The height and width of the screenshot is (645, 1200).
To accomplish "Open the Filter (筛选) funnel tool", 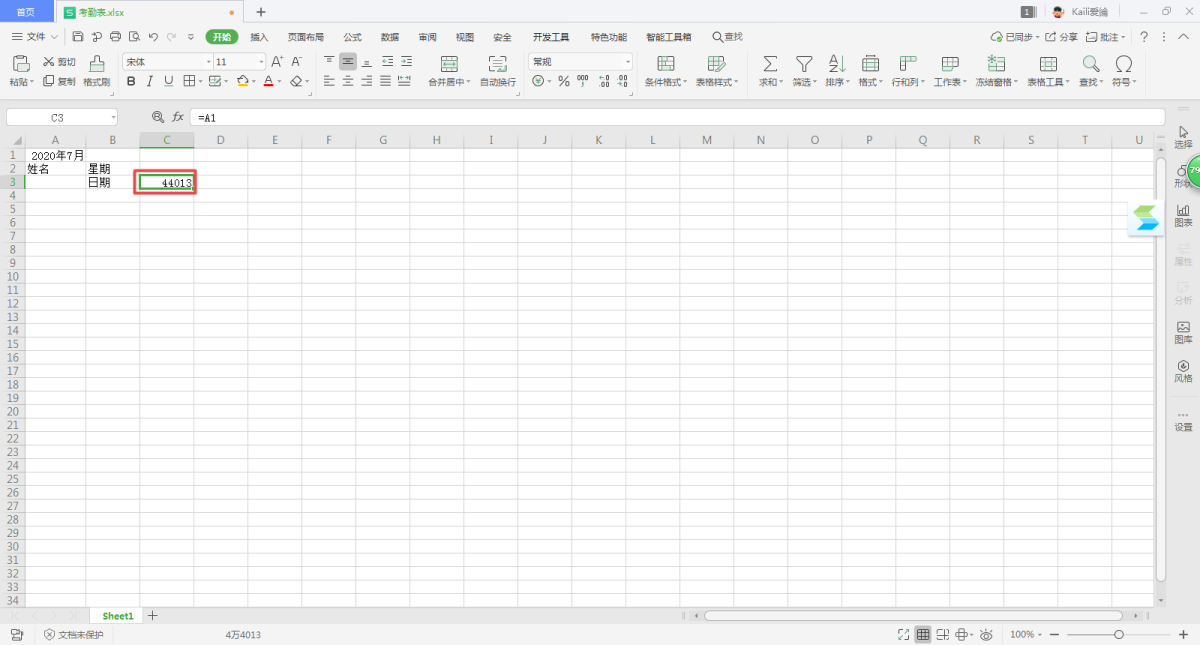I will [803, 64].
